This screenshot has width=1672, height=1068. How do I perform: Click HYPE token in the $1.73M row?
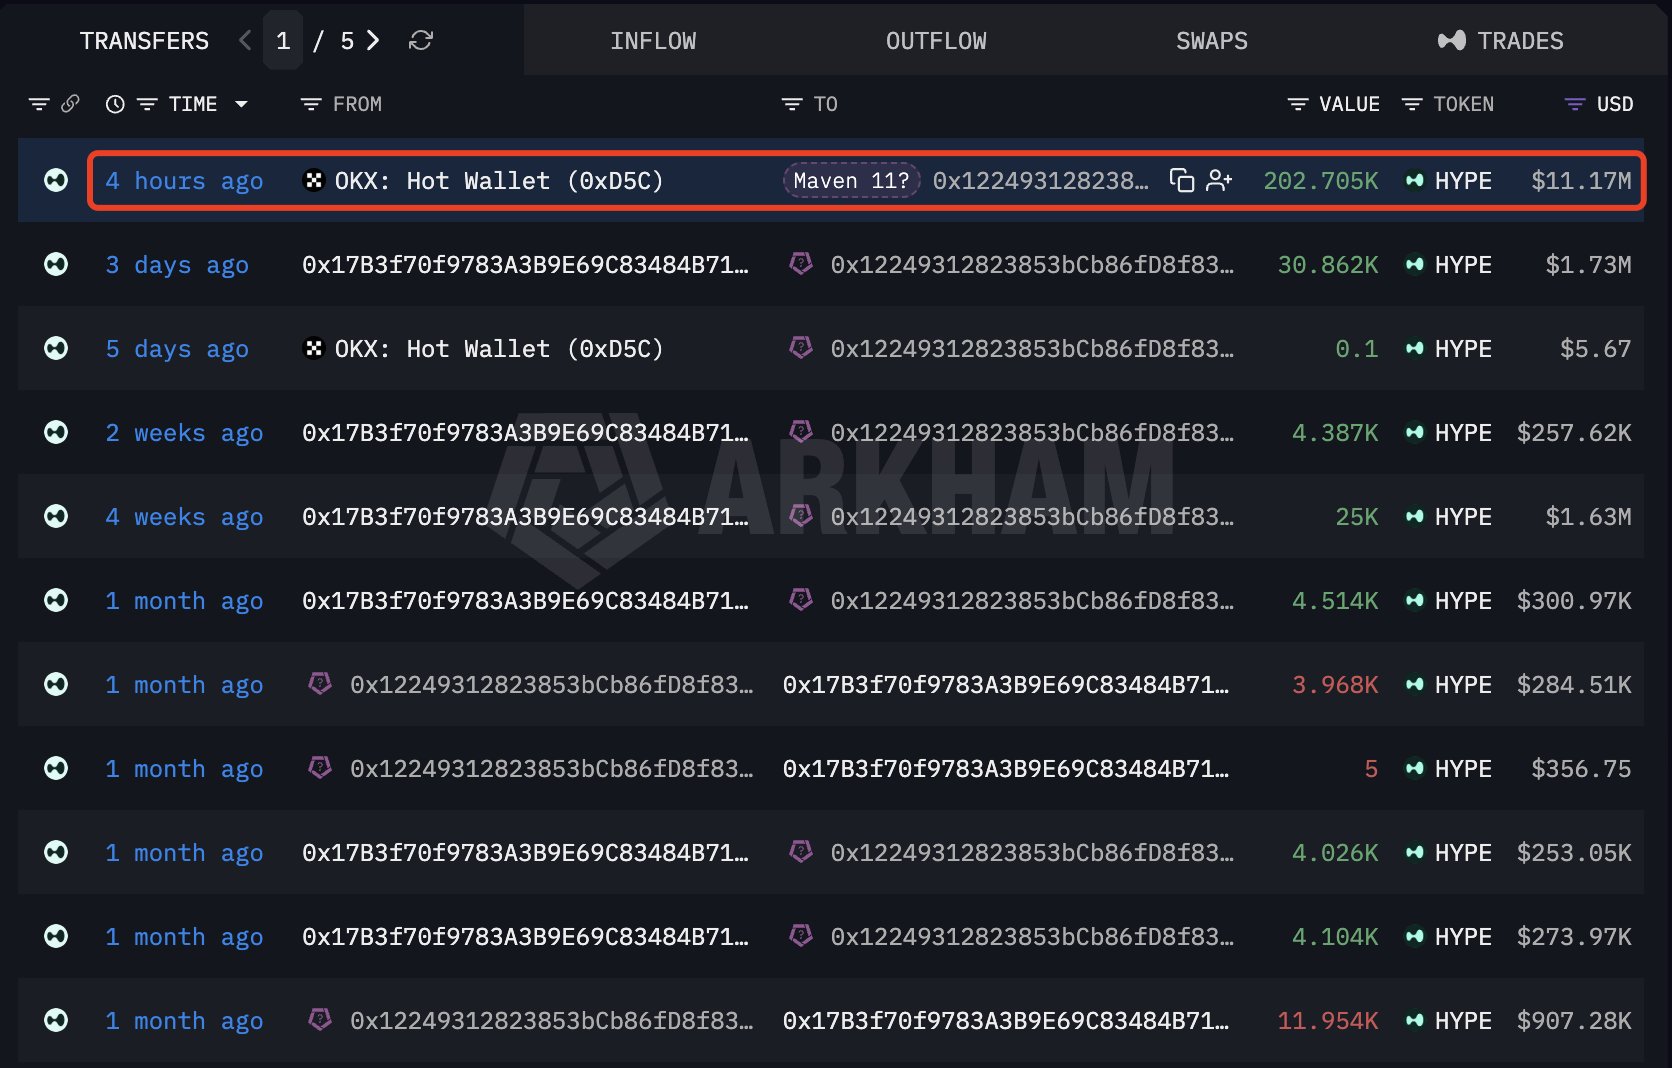1463,265
